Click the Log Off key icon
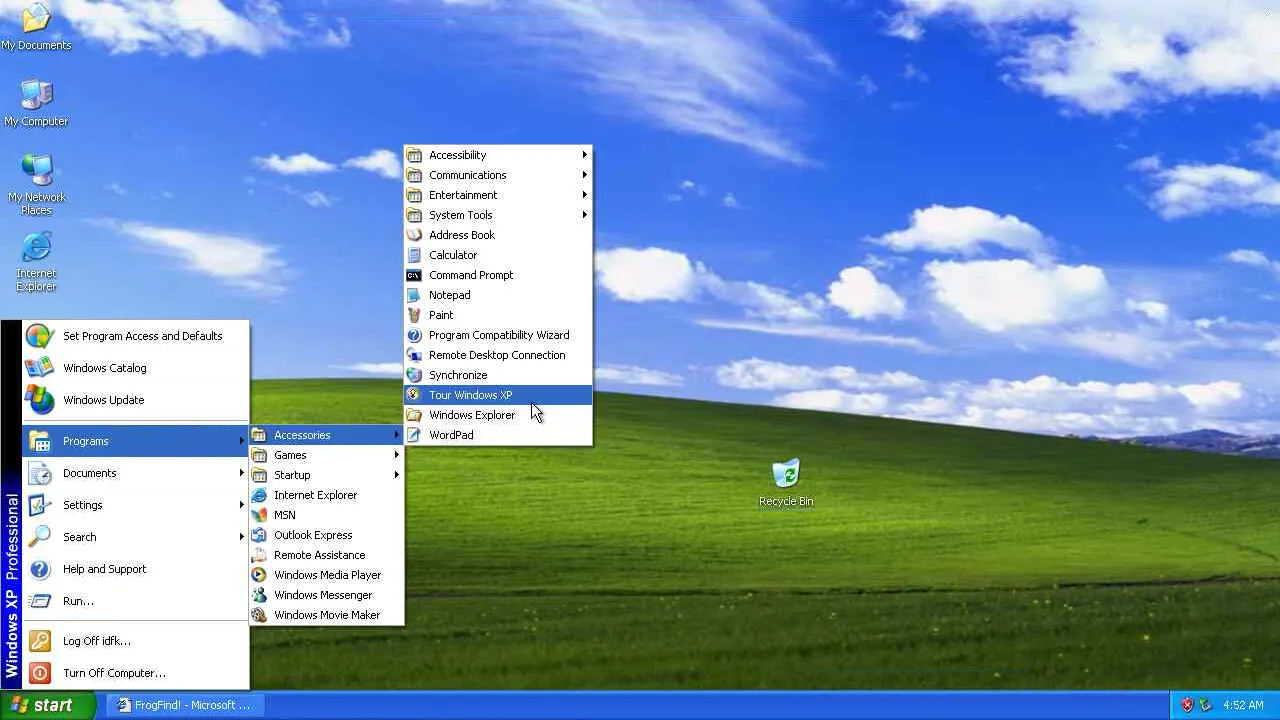Image resolution: width=1280 pixels, height=720 pixels. [40, 641]
